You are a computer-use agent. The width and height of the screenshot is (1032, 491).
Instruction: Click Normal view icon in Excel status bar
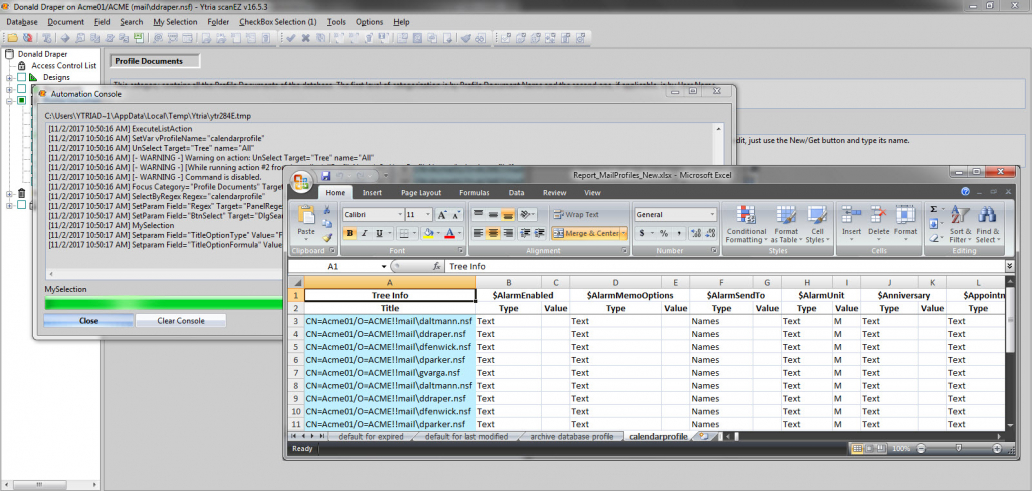pyautogui.click(x=858, y=449)
